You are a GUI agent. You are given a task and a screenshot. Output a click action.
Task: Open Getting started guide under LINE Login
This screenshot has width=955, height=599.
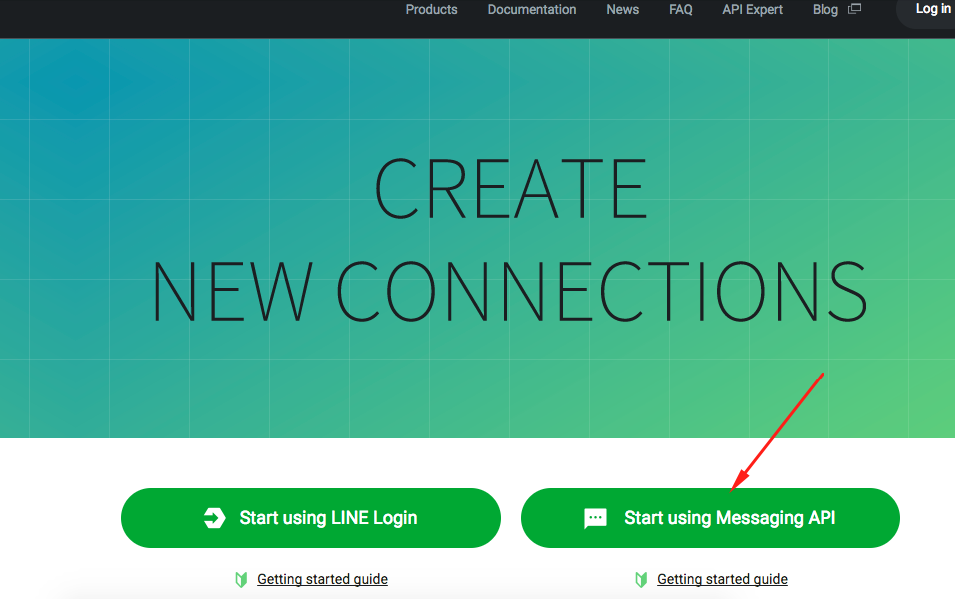(x=322, y=579)
